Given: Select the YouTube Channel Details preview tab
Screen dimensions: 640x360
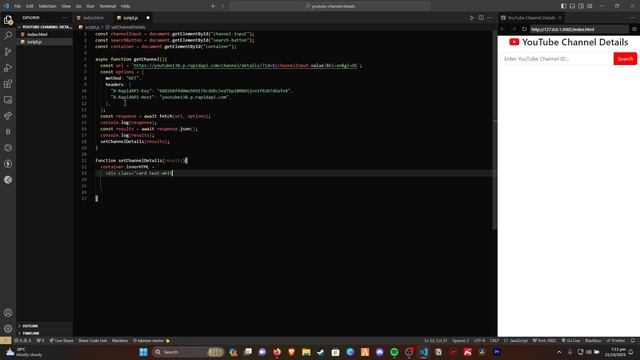Looking at the screenshot, I should (x=531, y=18).
